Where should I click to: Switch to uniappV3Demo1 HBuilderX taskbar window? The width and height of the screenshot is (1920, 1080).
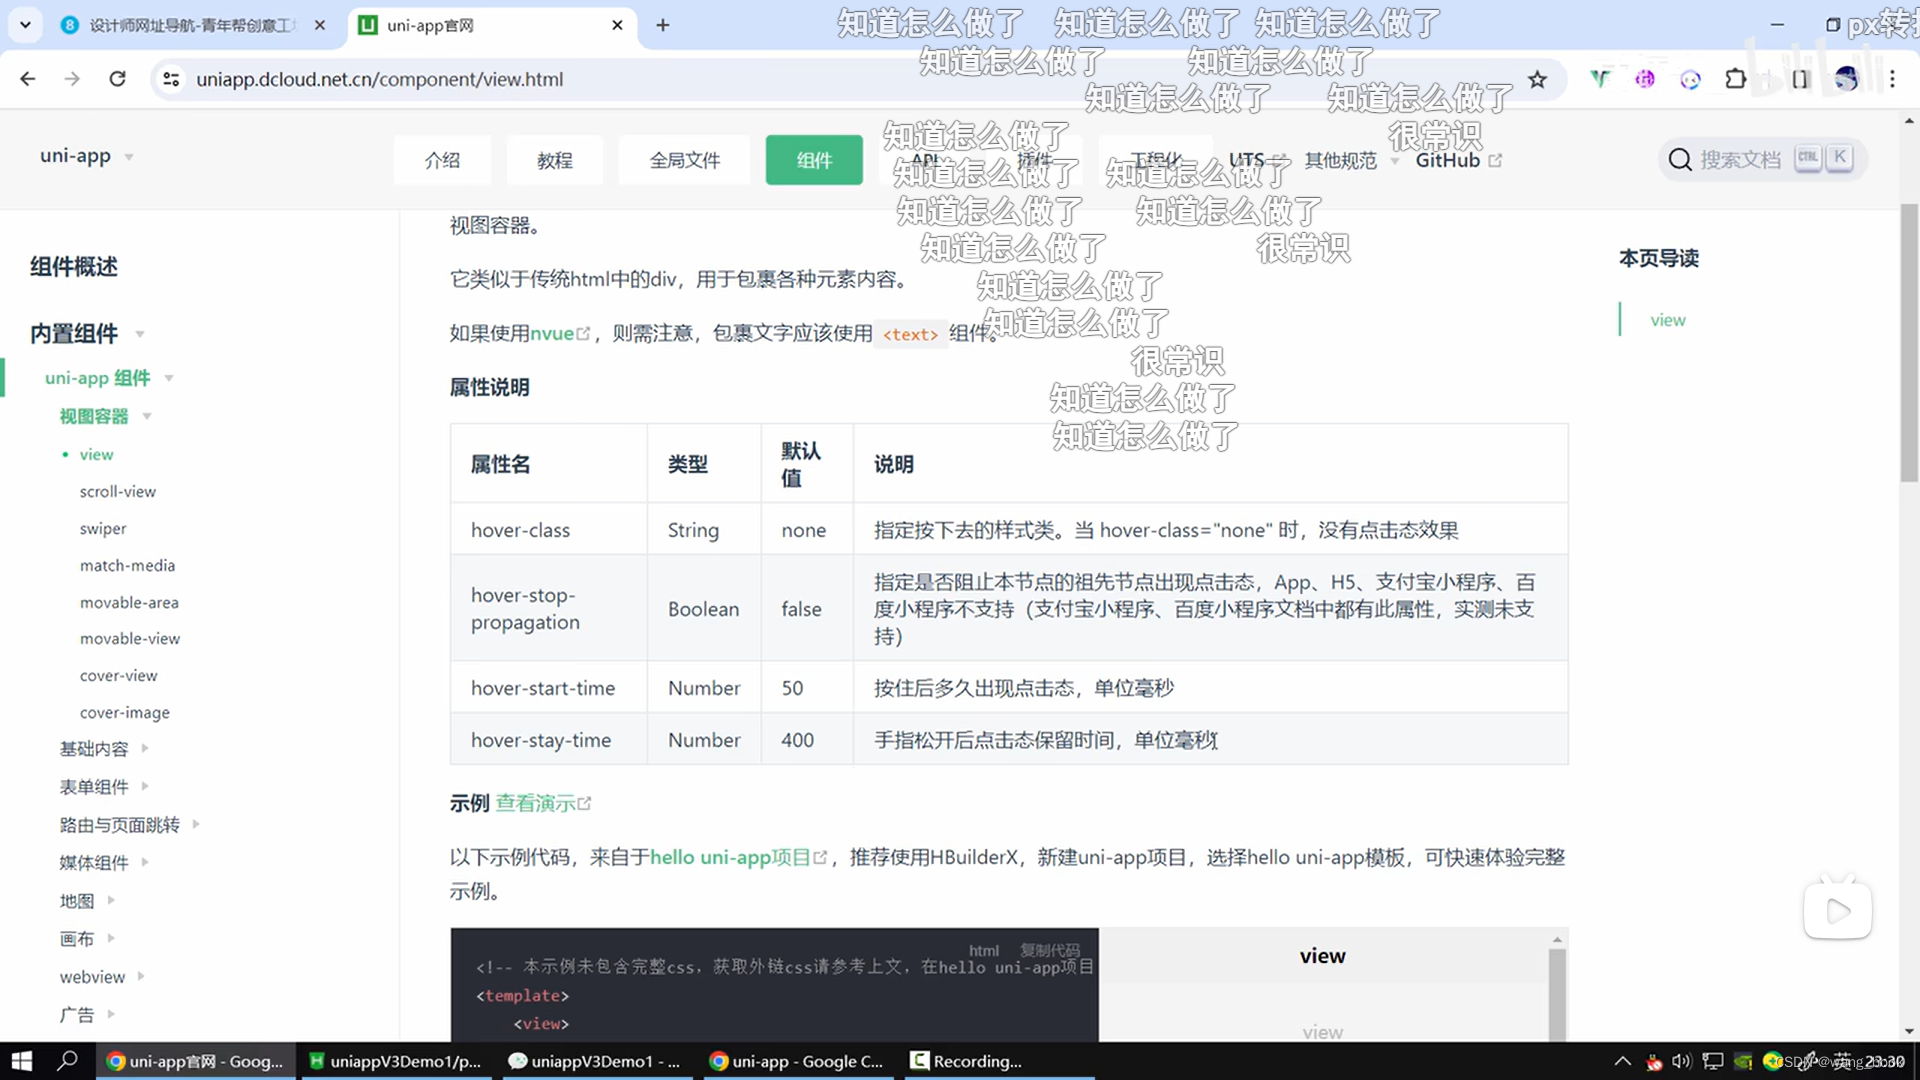(x=395, y=1061)
